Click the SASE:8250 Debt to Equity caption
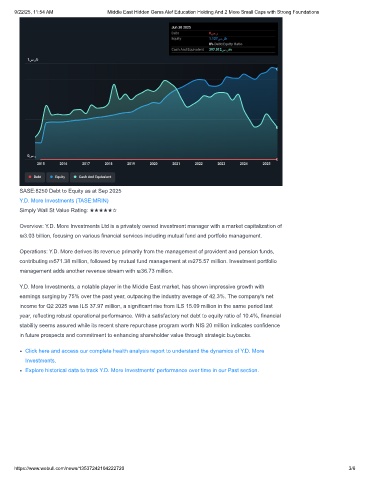Viewport: 370px width, 480px height. (70, 191)
